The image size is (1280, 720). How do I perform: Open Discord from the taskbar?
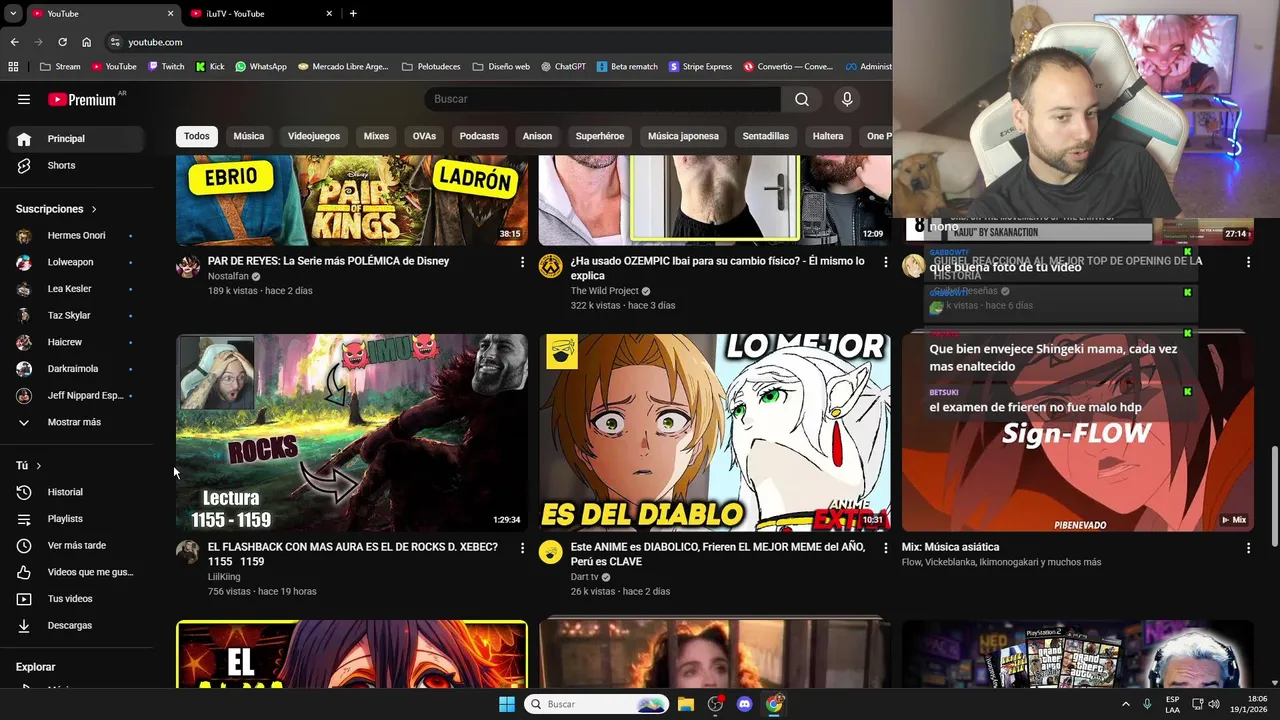click(x=744, y=704)
